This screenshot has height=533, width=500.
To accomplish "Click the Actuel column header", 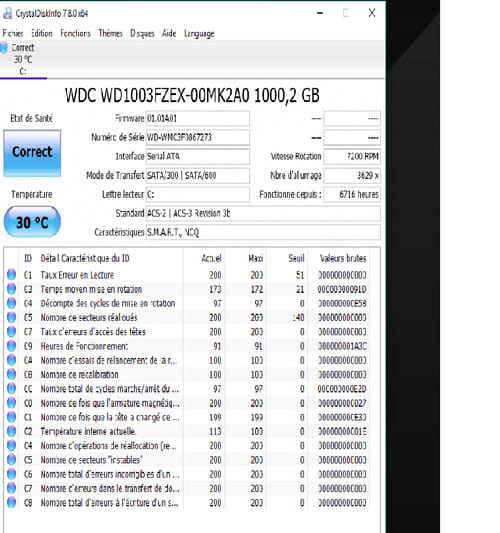I will coord(211,258).
